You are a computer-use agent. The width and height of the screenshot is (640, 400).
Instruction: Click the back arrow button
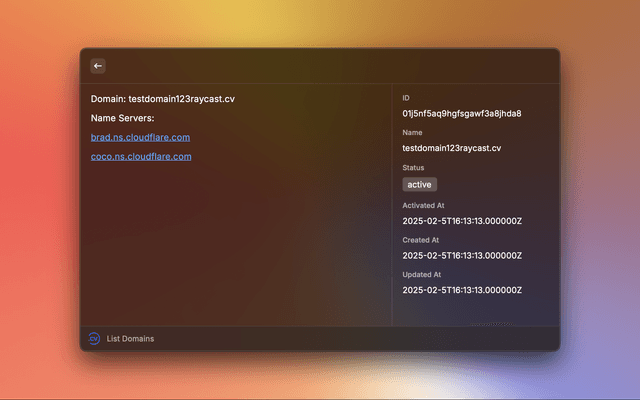pos(98,66)
